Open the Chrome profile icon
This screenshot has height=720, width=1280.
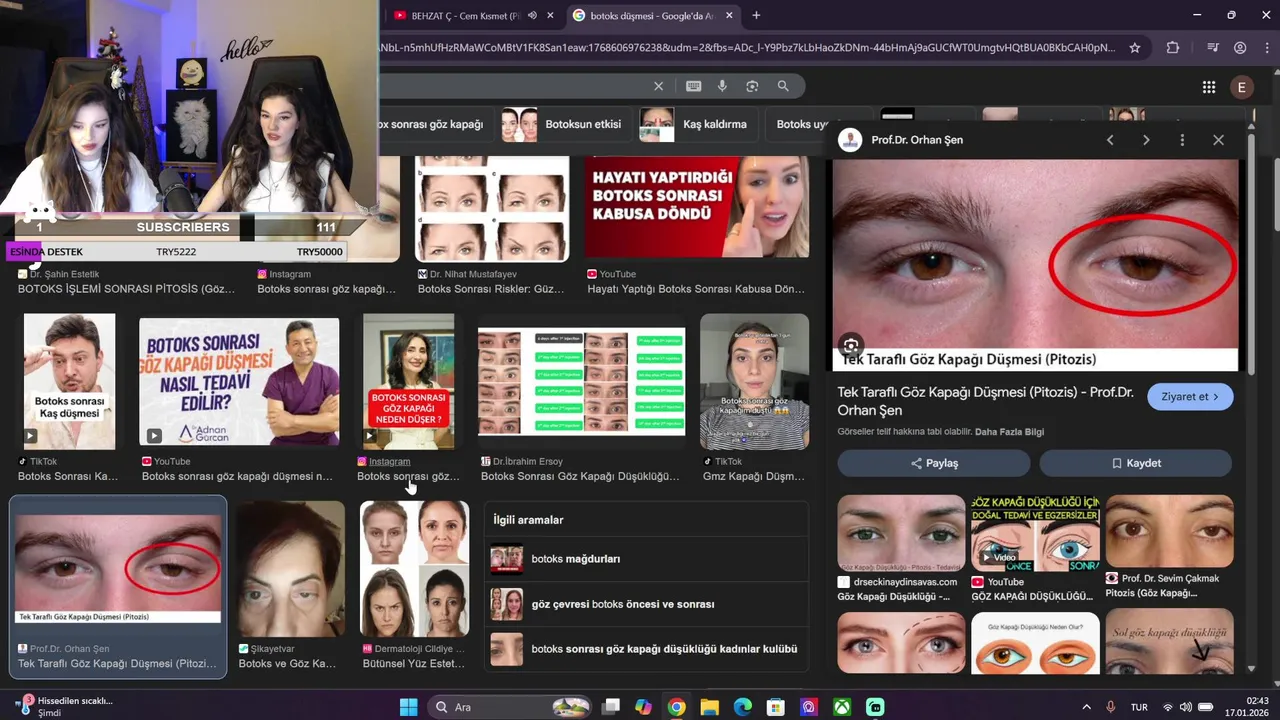coord(1240,47)
